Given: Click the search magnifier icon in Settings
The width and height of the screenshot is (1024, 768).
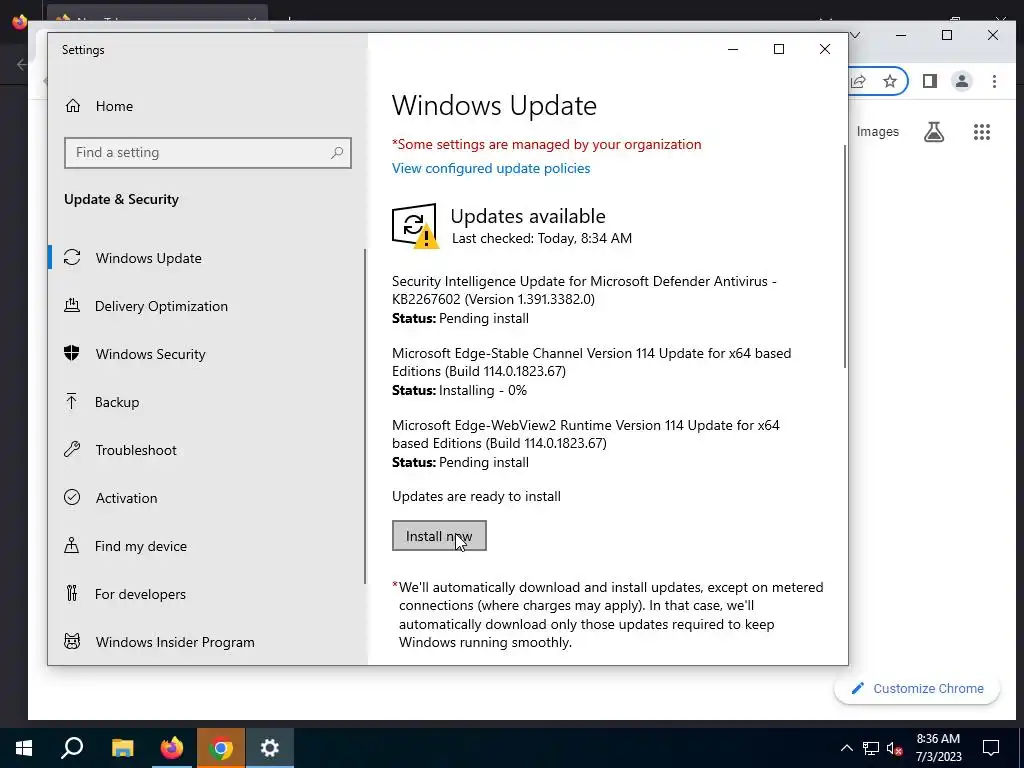Looking at the screenshot, I should [337, 153].
